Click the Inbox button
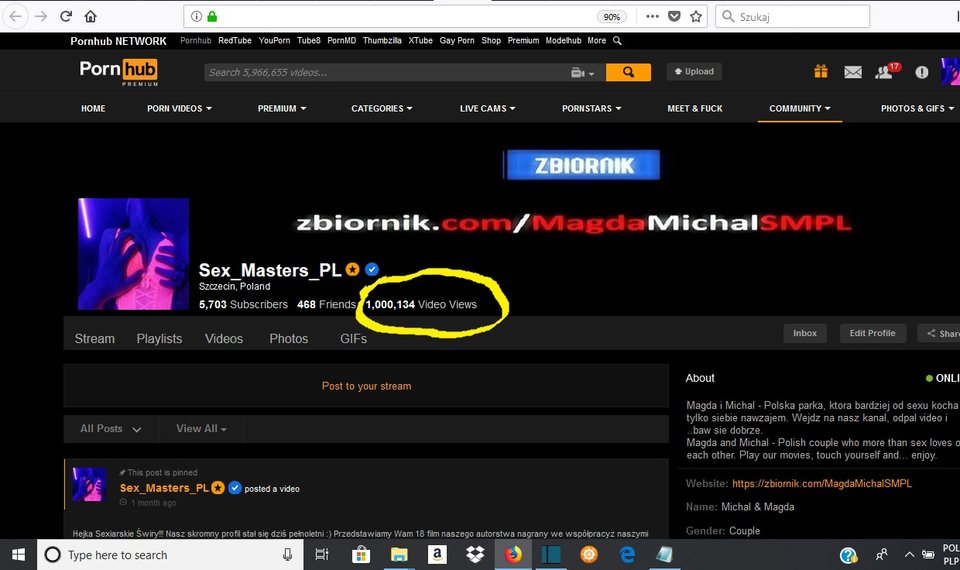The image size is (960, 570). click(805, 333)
